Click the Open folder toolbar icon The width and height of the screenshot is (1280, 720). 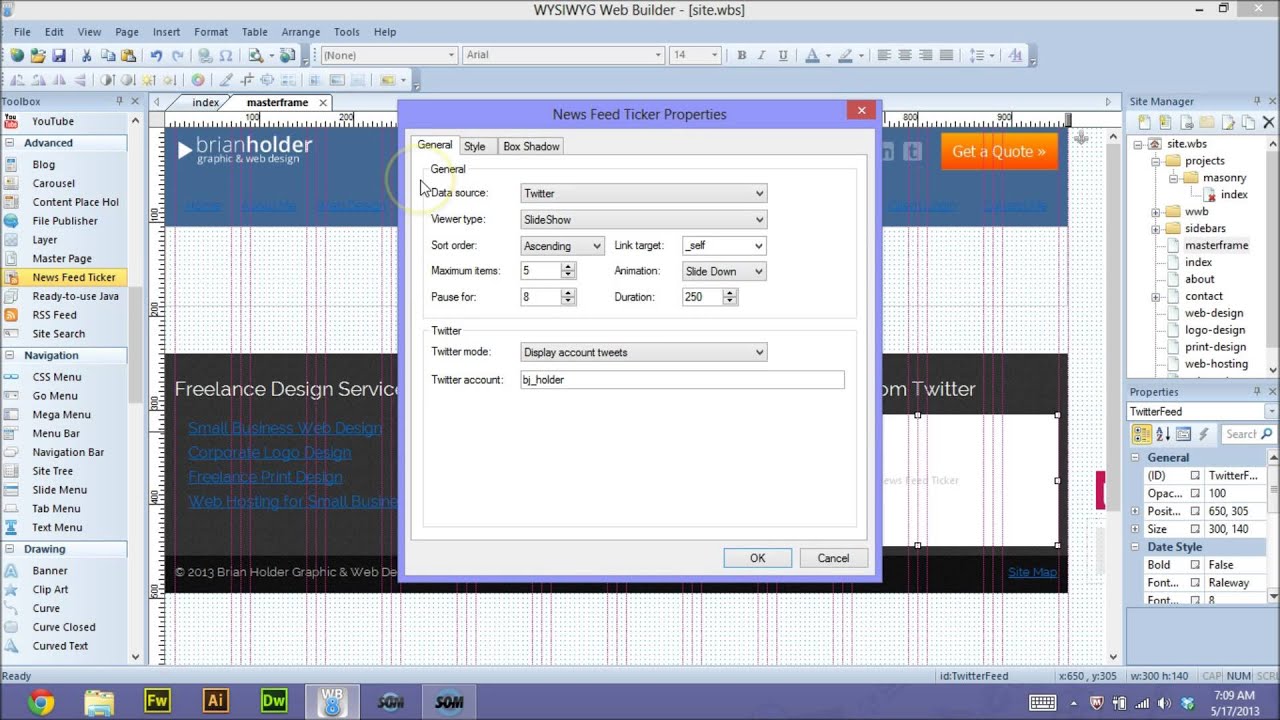pyautogui.click(x=38, y=56)
